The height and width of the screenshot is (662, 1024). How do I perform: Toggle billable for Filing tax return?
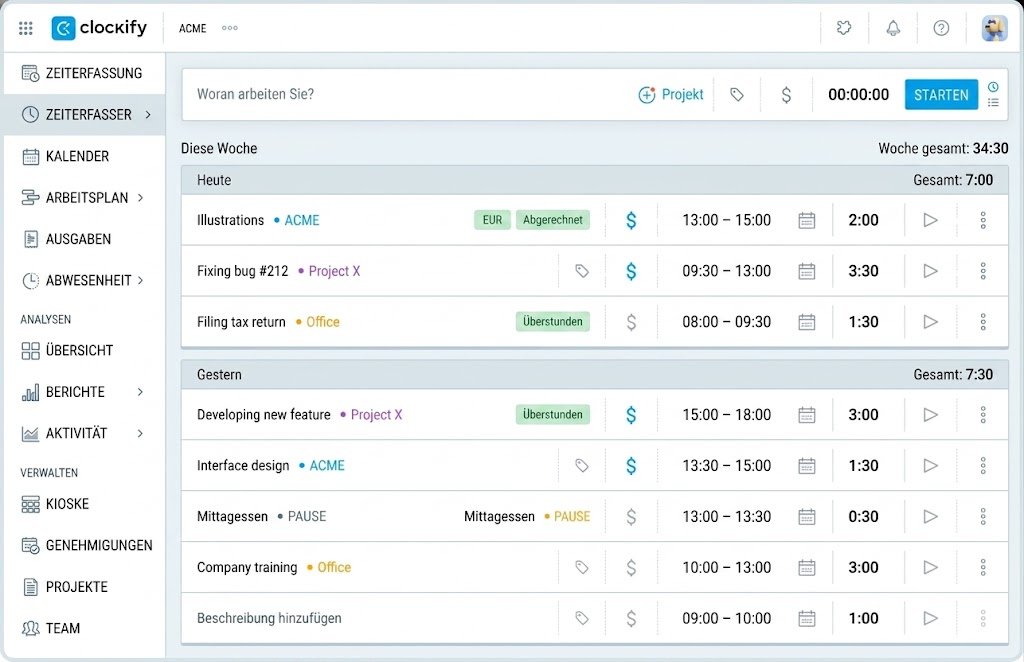(631, 322)
